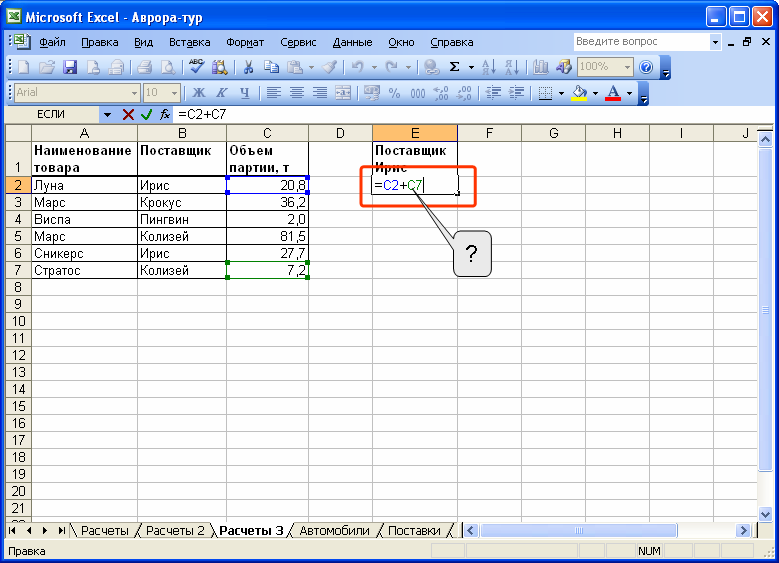Toggle Align Right
This screenshot has height=563, width=779.
(320, 93)
